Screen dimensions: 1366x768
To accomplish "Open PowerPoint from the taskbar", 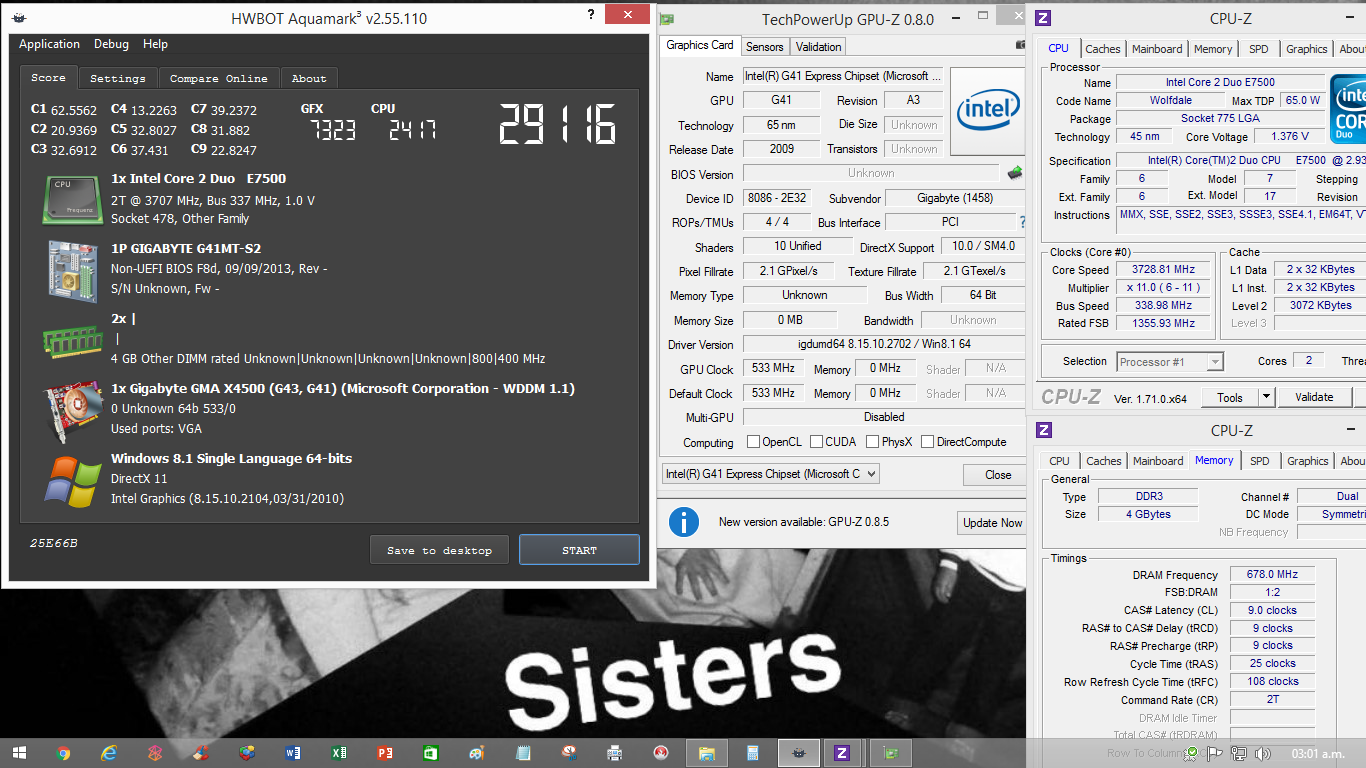I will click(385, 753).
